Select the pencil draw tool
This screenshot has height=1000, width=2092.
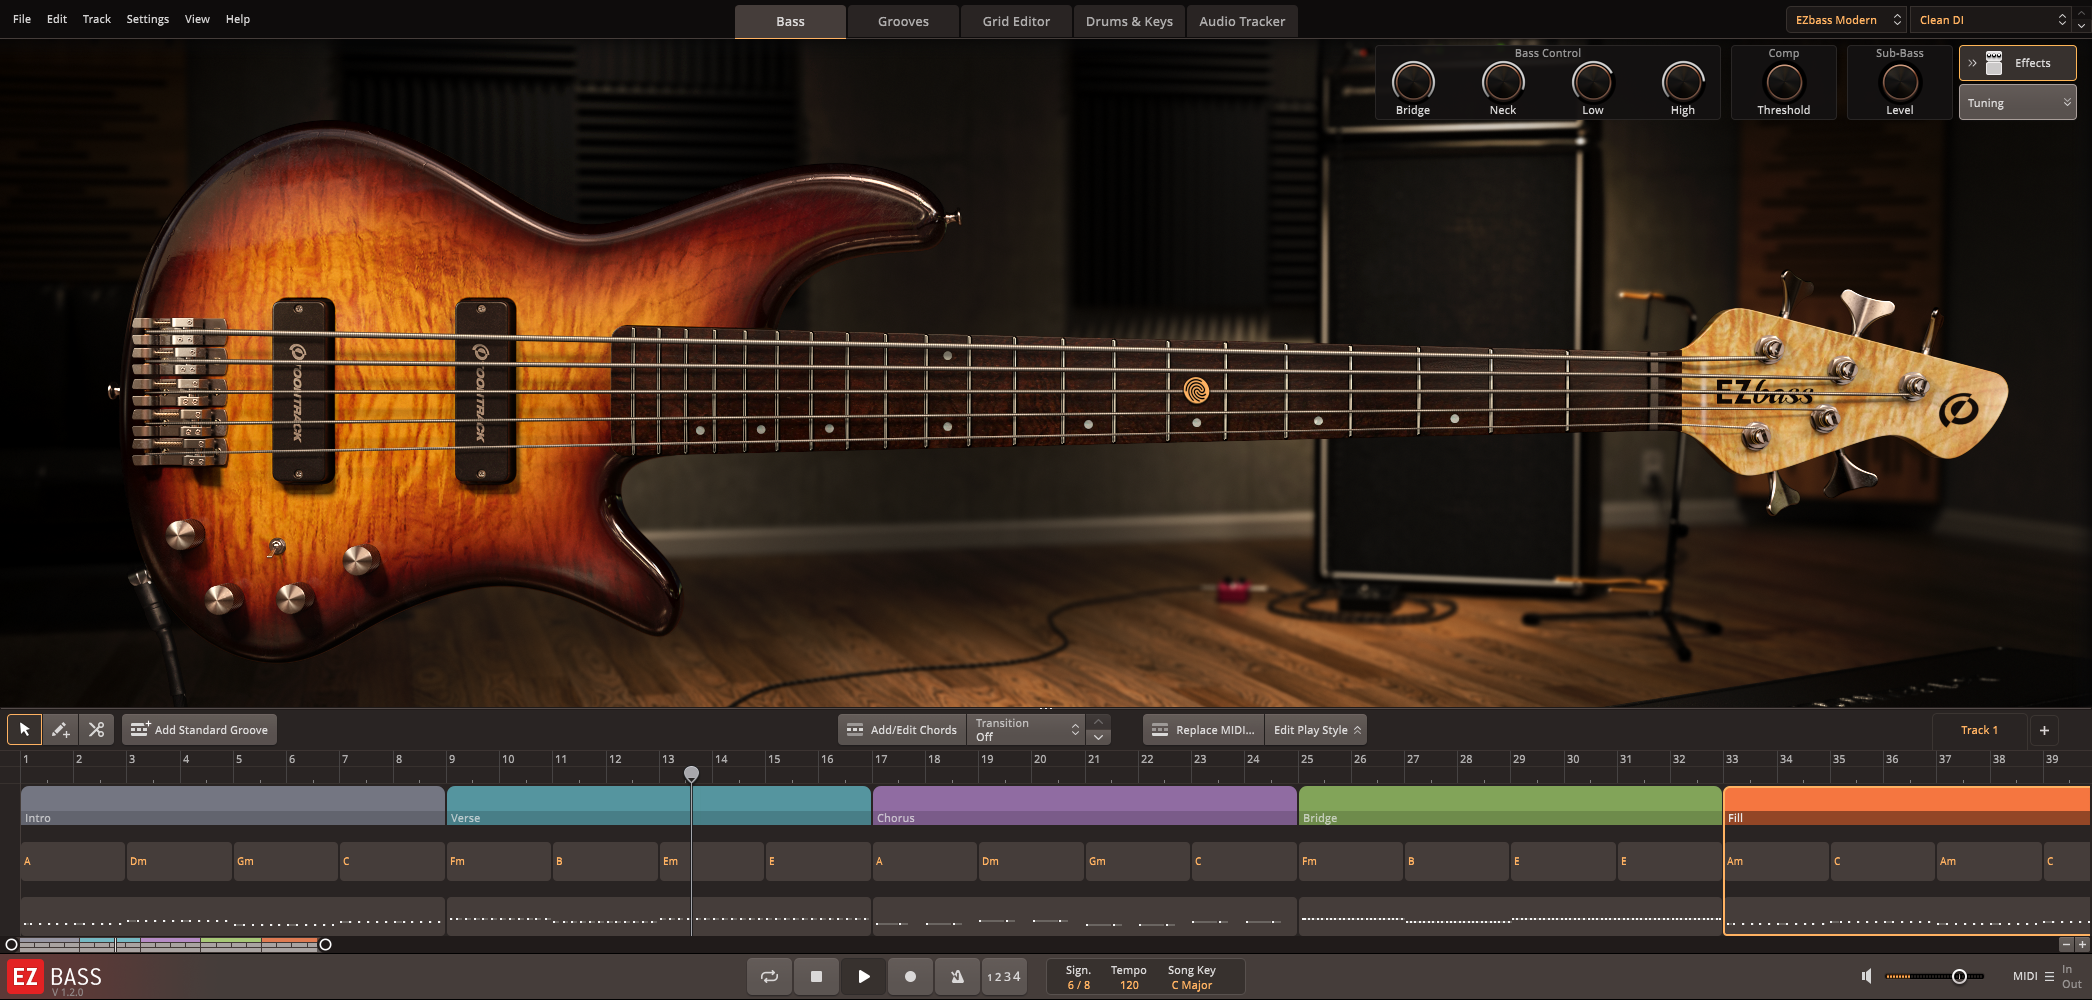(60, 729)
